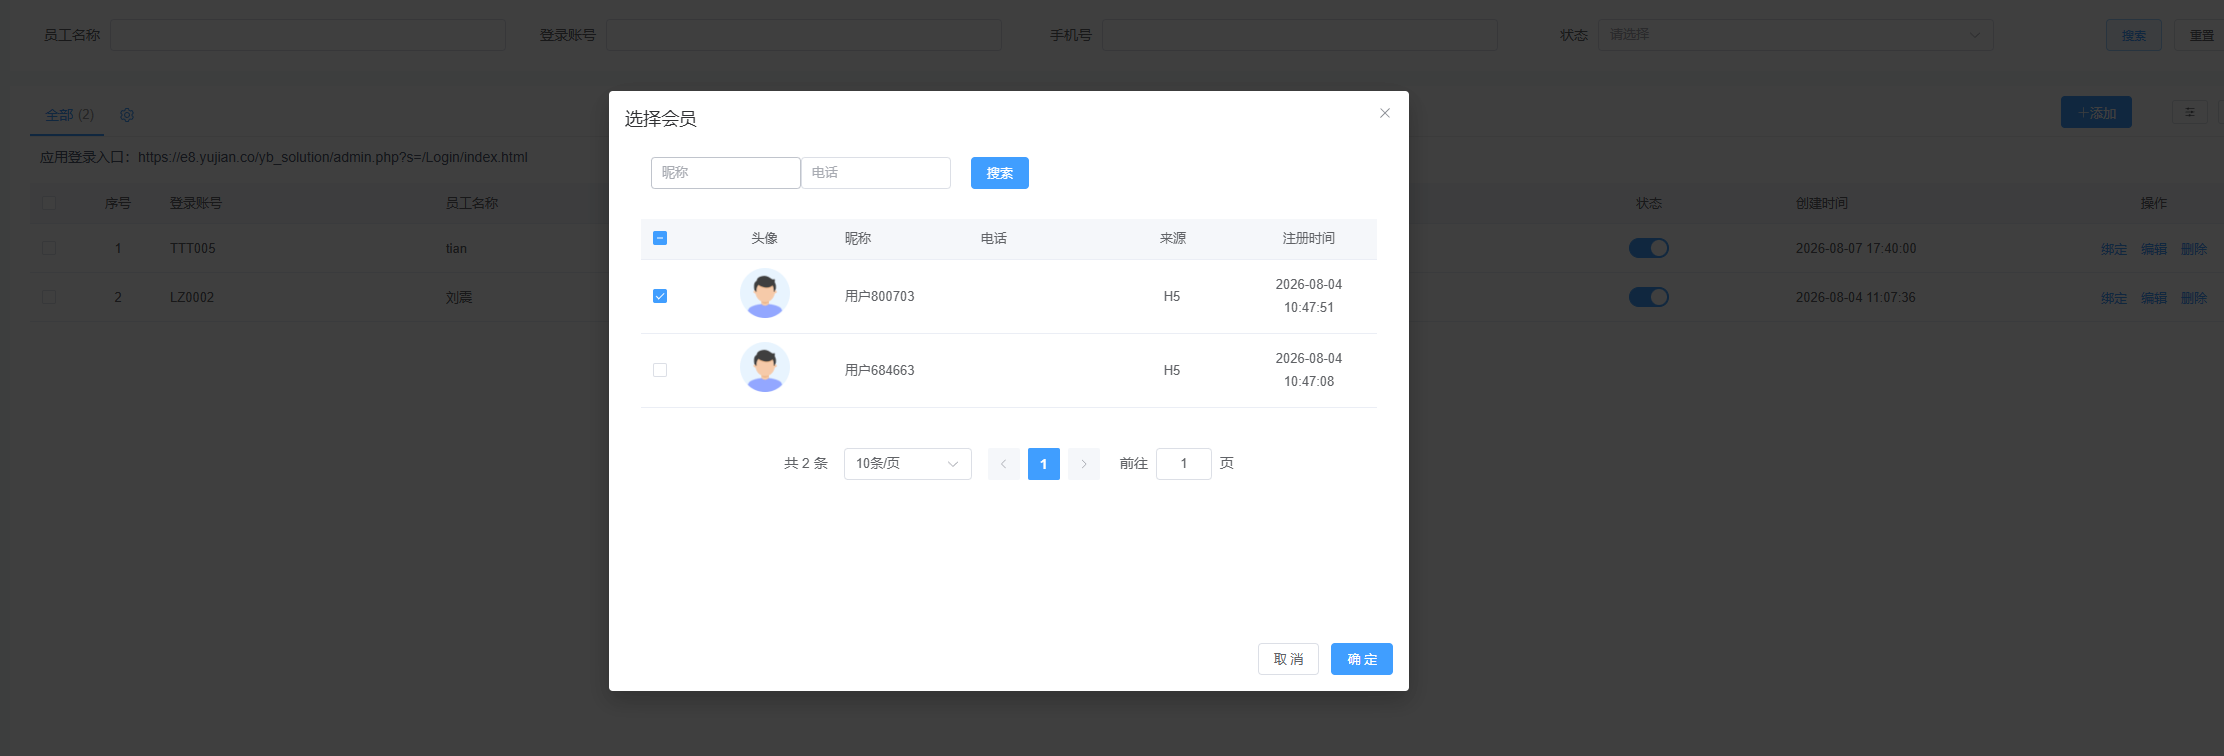Click the 刘震 employee name cell
The width and height of the screenshot is (2224, 756).
tap(459, 297)
